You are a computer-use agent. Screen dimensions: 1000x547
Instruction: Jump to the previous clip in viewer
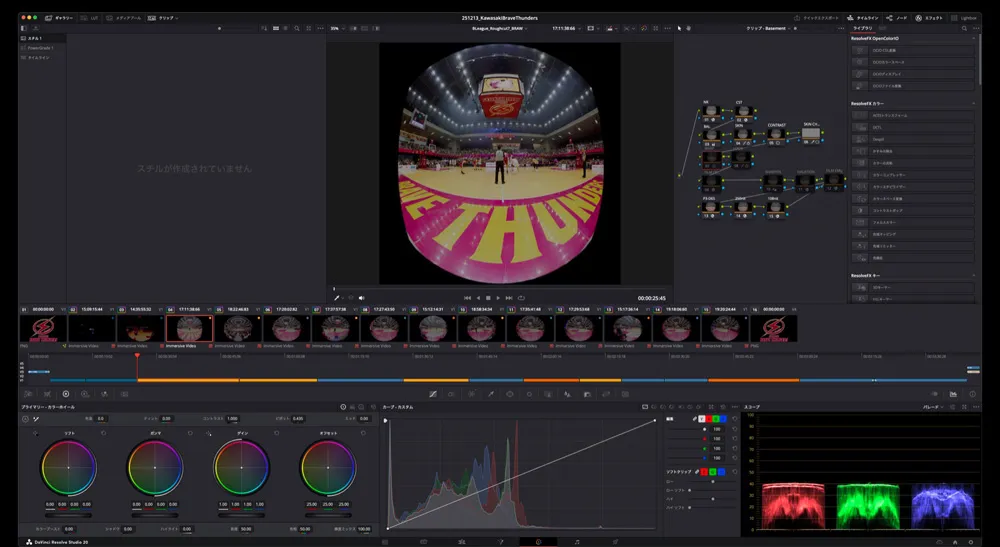(x=467, y=298)
